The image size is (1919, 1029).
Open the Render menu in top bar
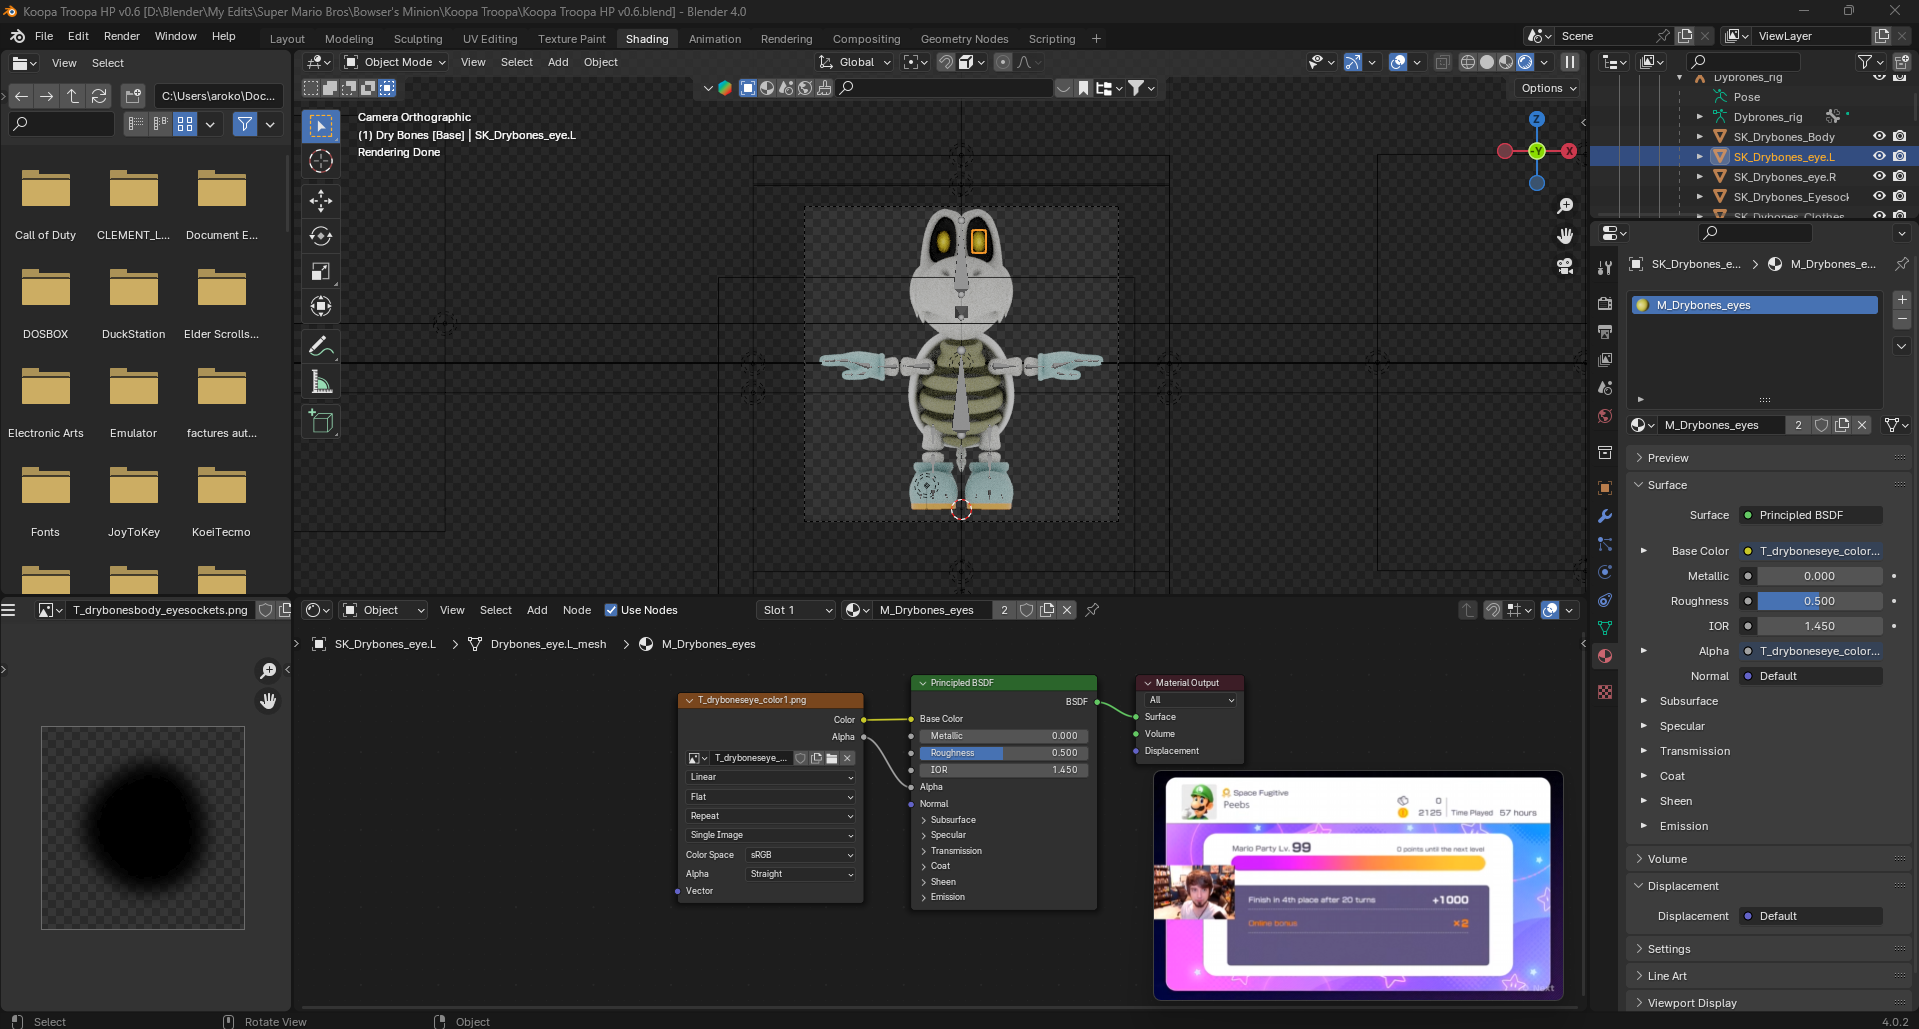(122, 36)
